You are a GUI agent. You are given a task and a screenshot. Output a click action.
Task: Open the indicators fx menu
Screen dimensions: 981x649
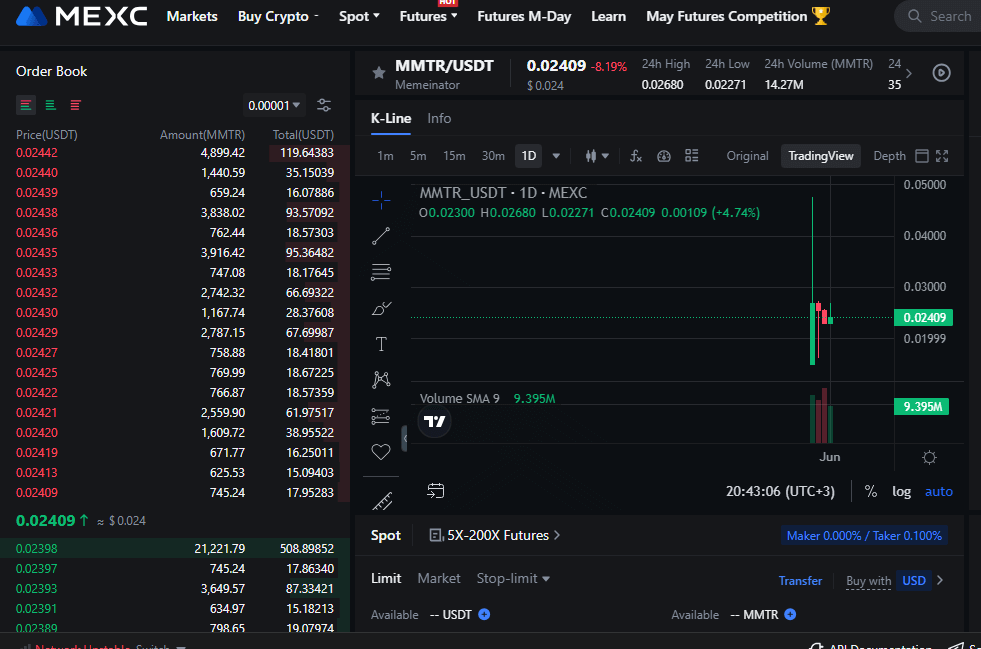(636, 156)
